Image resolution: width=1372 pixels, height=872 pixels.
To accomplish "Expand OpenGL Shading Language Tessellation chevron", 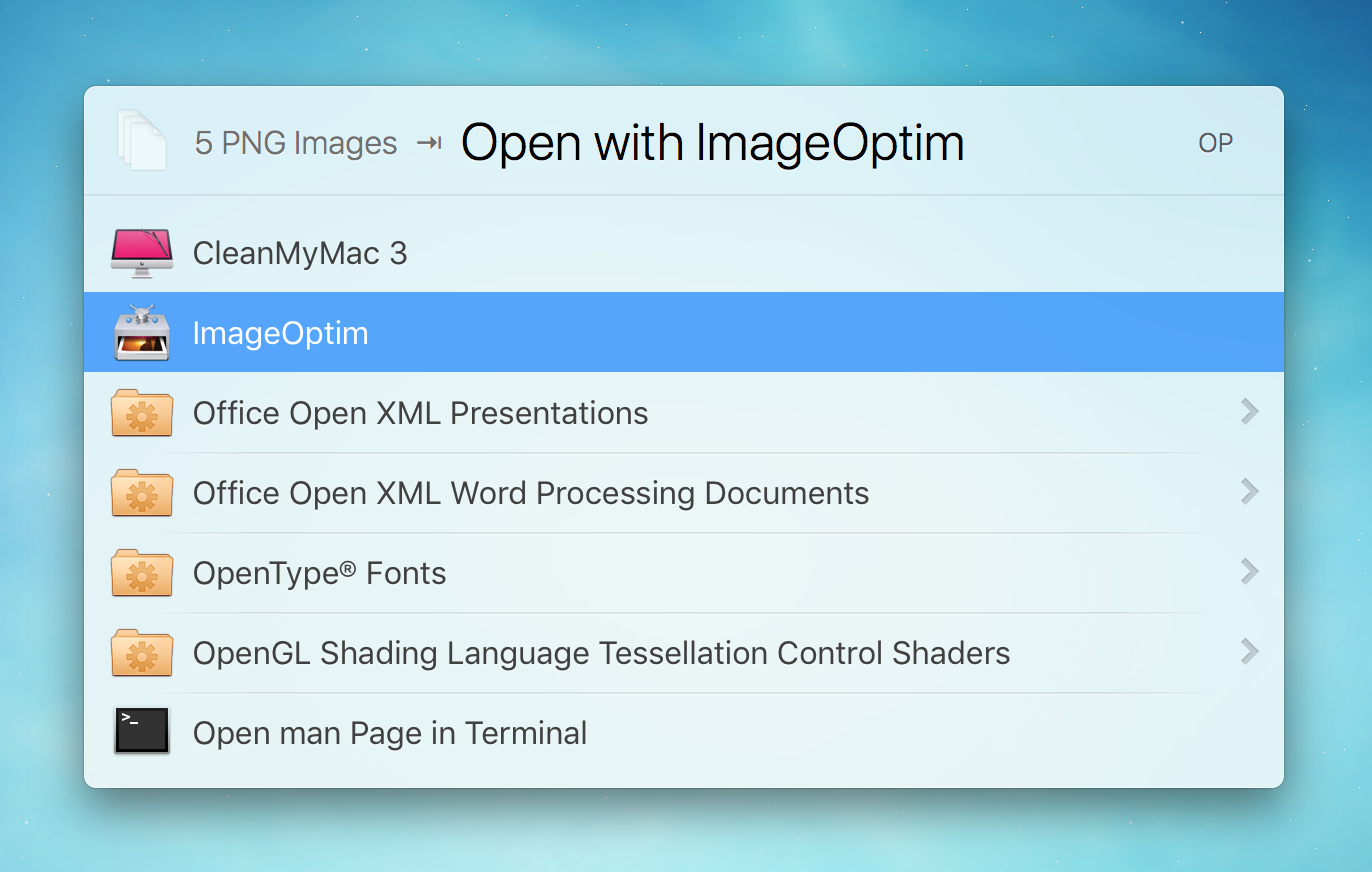I will tap(1249, 651).
